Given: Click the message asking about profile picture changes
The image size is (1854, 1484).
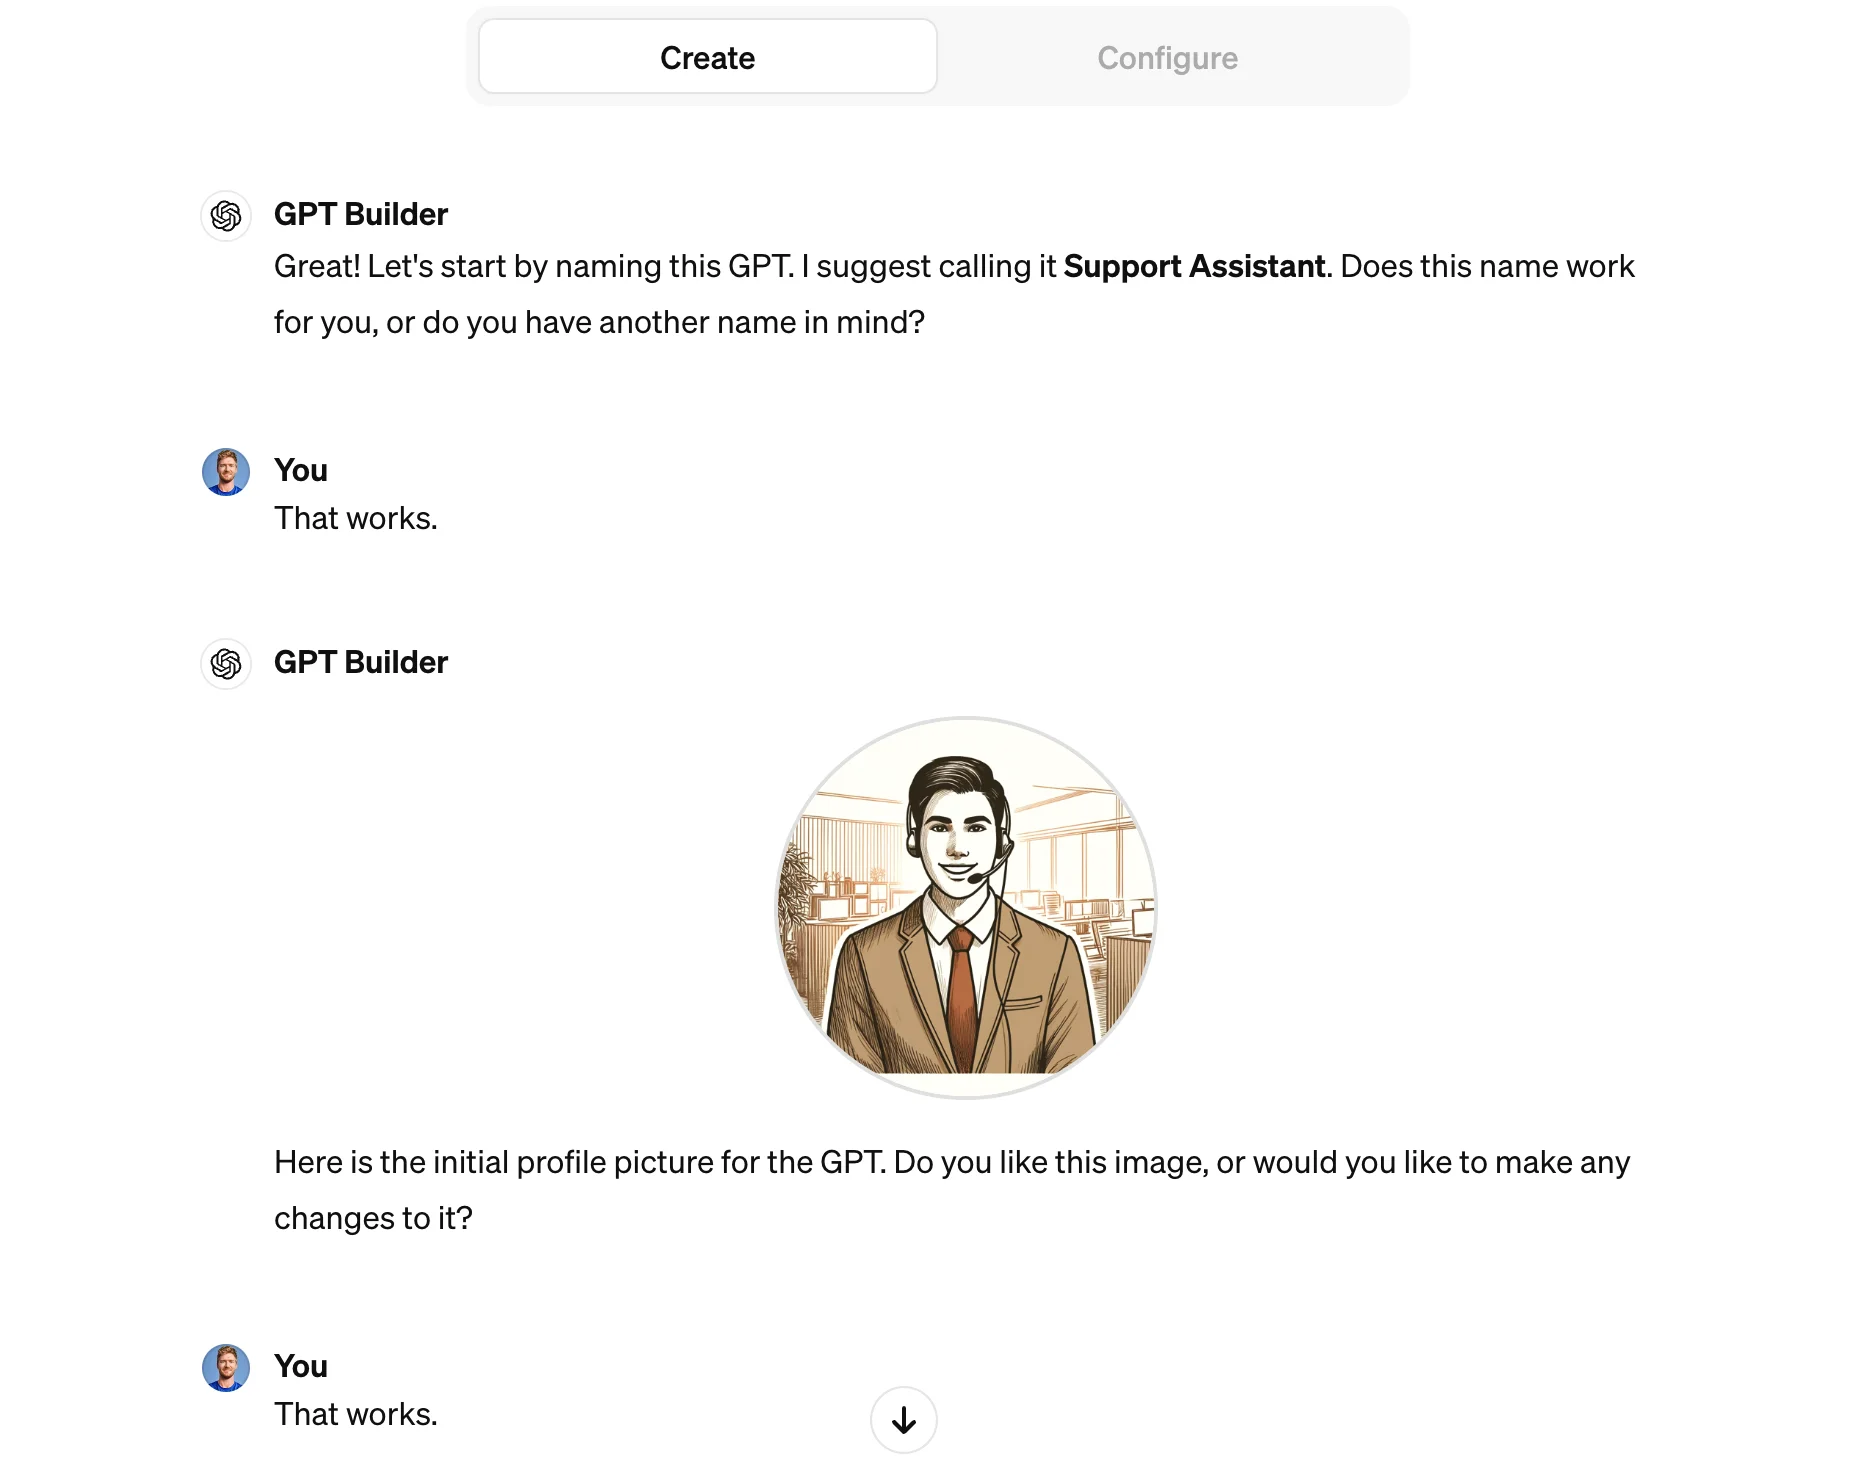Looking at the screenshot, I should 952,1190.
